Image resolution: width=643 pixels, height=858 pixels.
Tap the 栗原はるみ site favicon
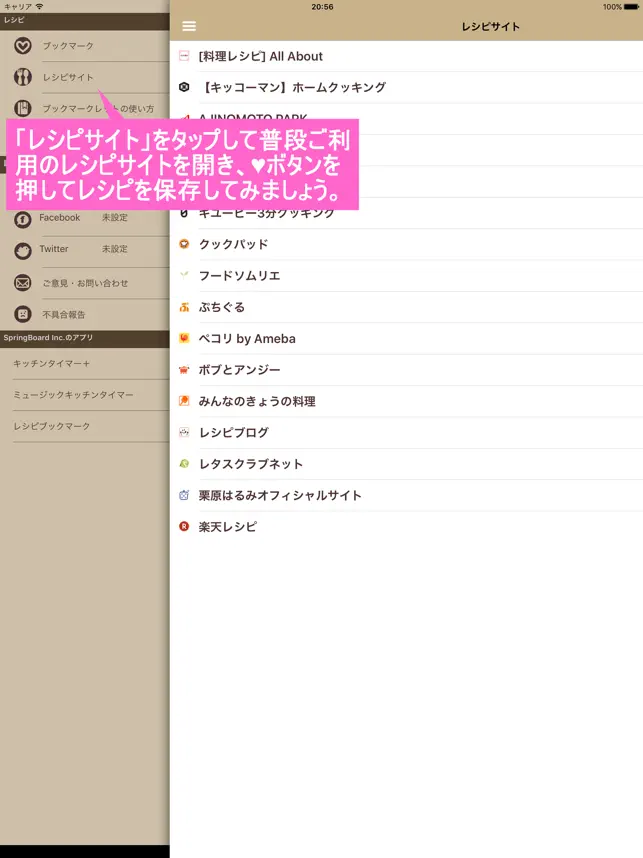(184, 495)
